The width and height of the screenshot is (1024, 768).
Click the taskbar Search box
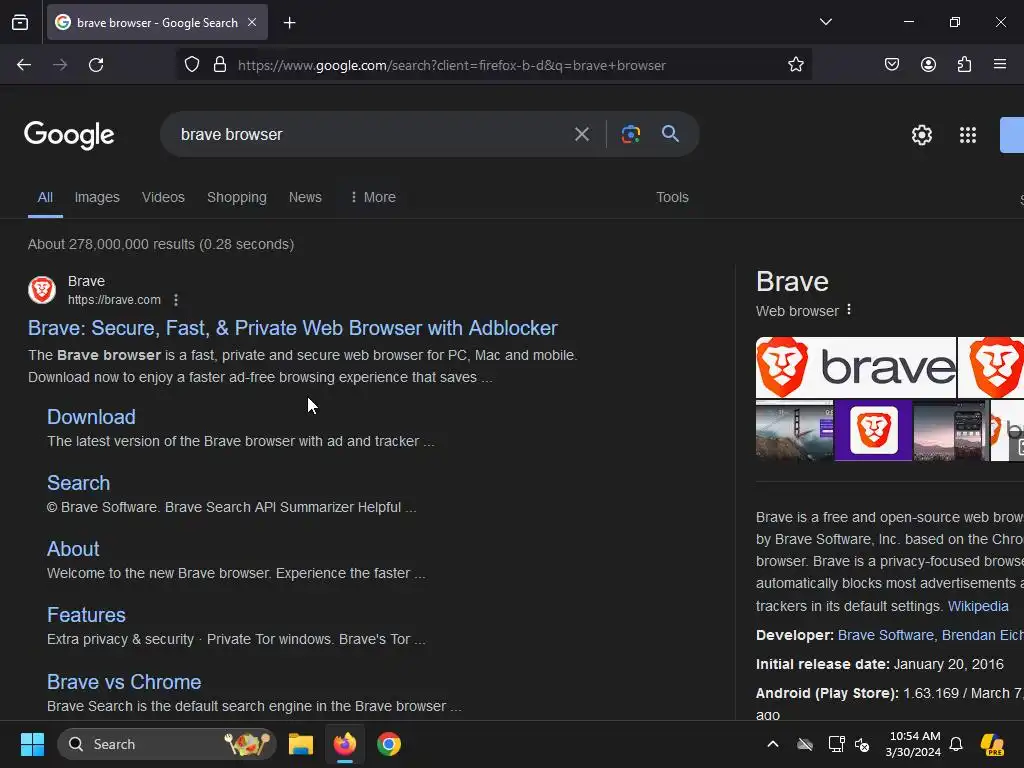click(167, 744)
